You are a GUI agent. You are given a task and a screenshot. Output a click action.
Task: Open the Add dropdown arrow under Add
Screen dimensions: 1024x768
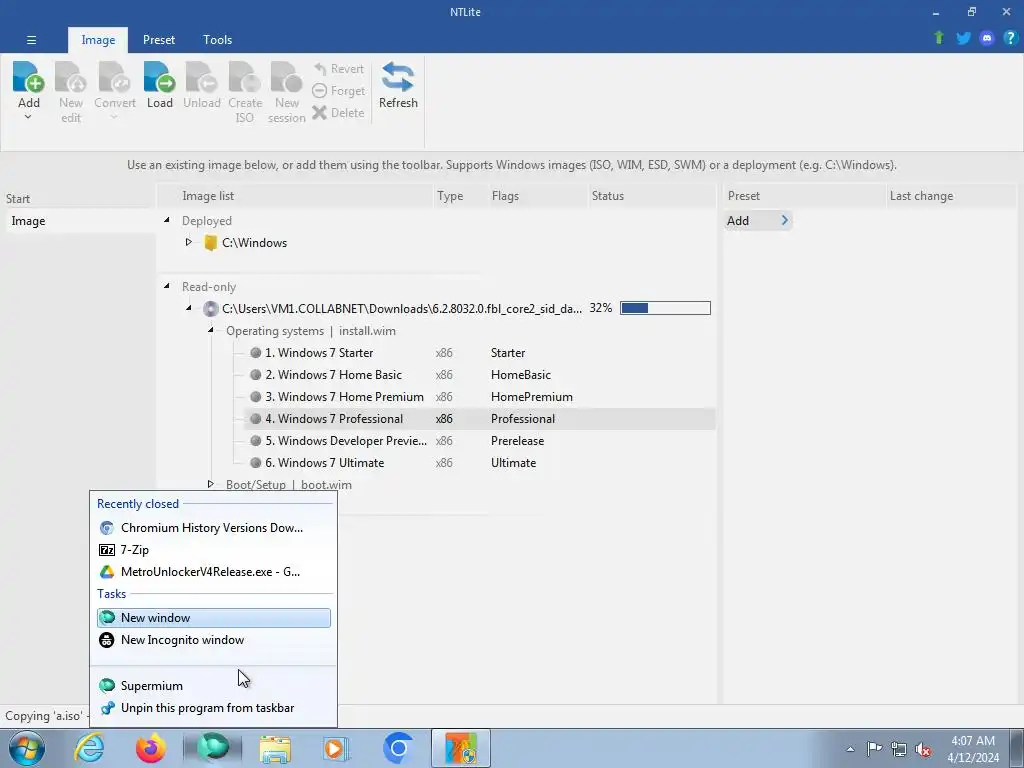point(28,118)
